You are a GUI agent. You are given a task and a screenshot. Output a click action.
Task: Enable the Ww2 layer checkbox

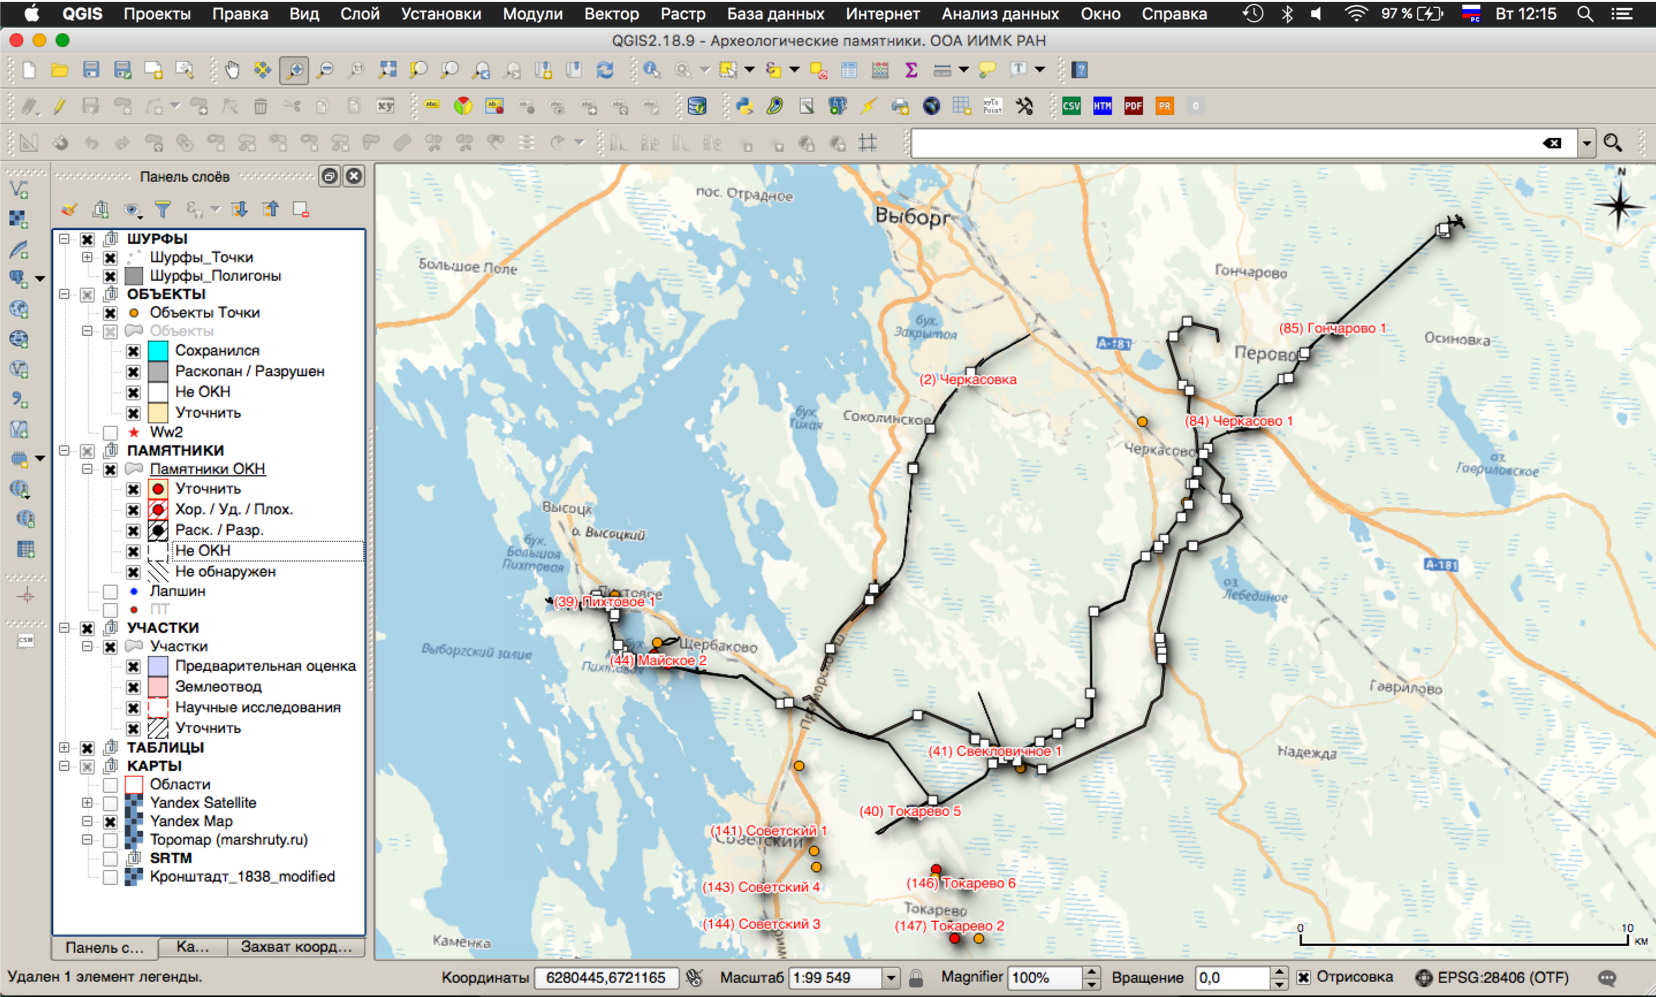click(x=110, y=433)
